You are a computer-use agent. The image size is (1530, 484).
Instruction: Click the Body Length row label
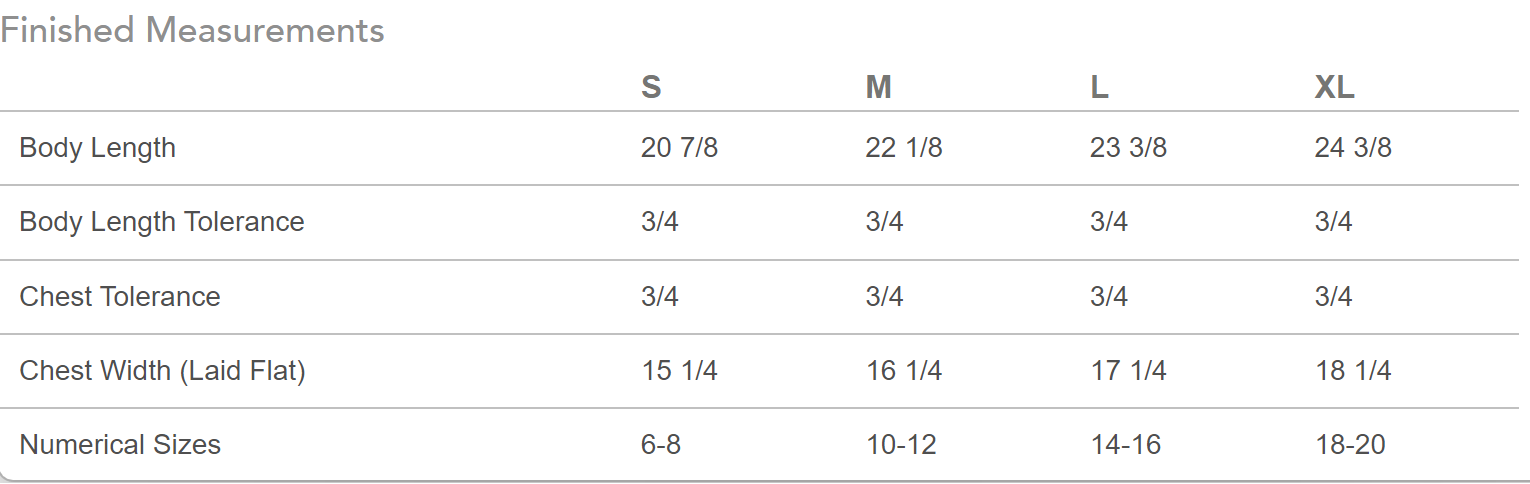pyautogui.click(x=97, y=148)
